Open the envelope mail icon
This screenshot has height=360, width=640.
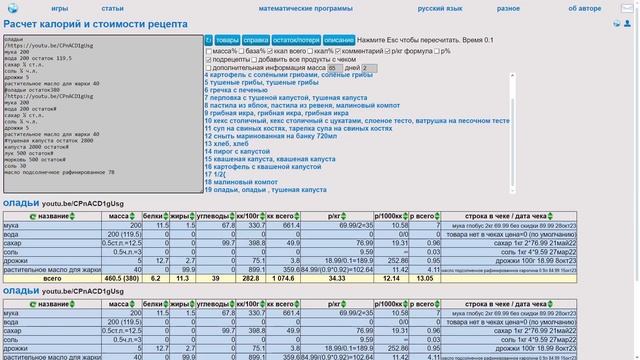pos(627,8)
